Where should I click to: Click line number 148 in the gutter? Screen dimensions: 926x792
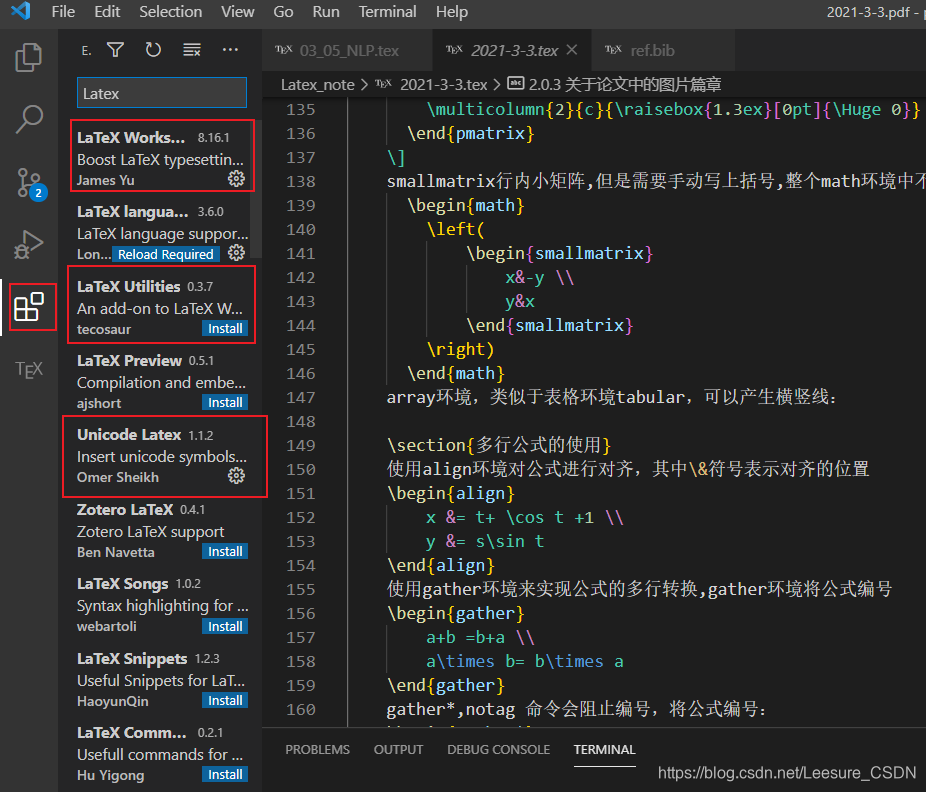[301, 421]
